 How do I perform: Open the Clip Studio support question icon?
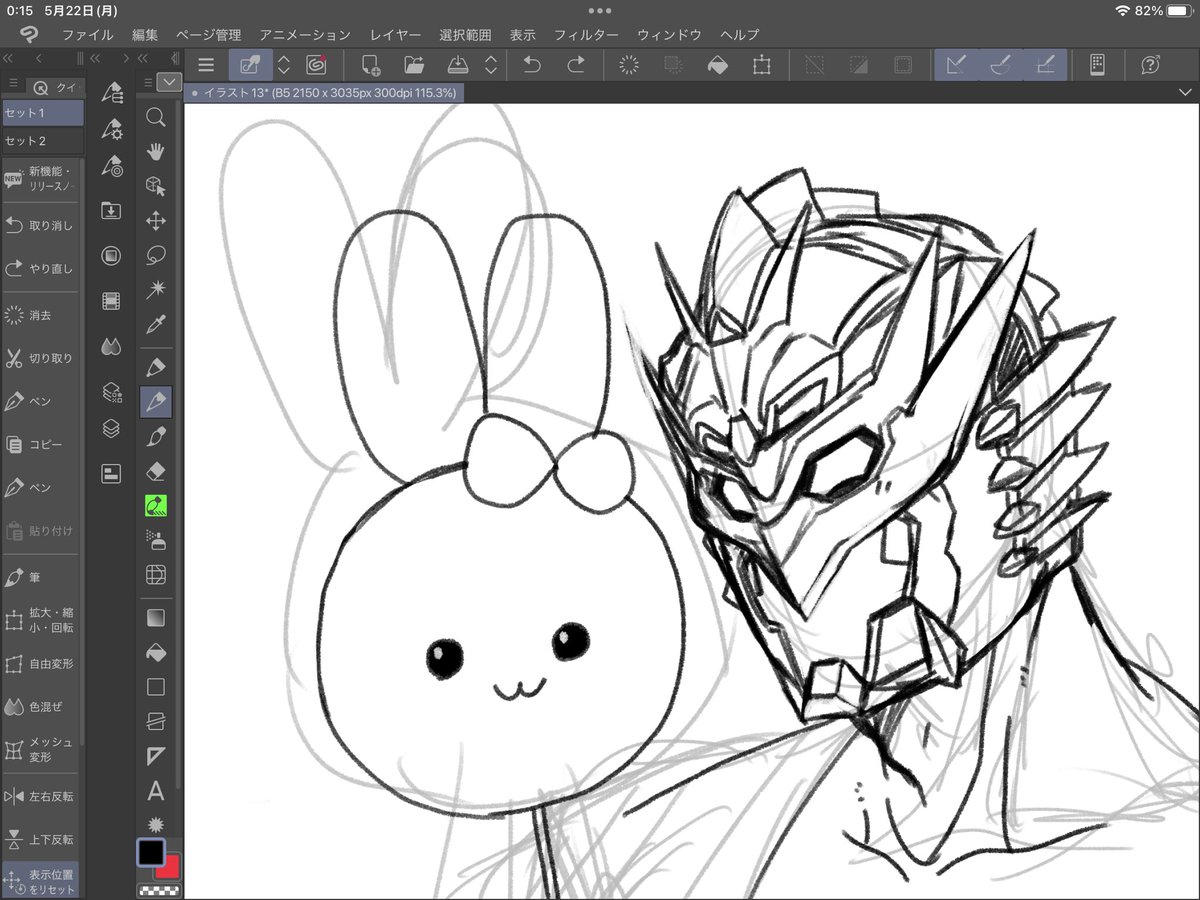tap(1150, 66)
